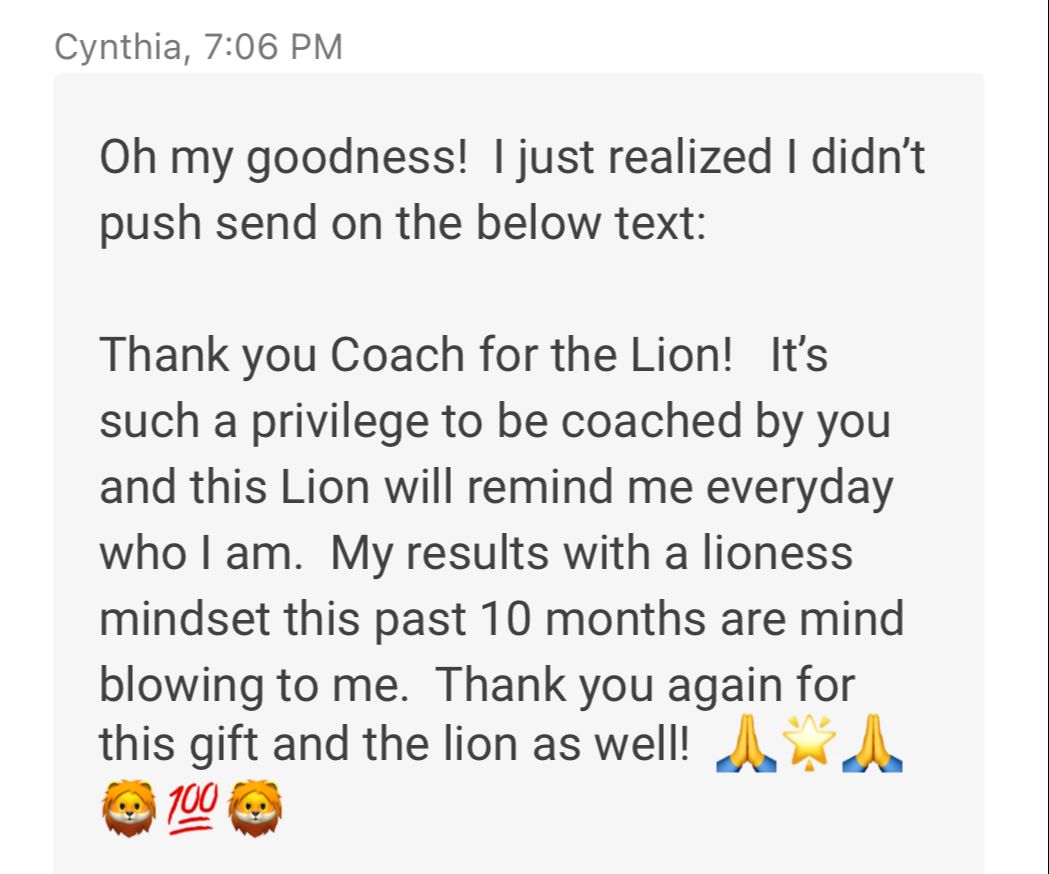Click the line "push send on the below text:"
Image resolution: width=1049 pixels, height=874 pixels.
click(x=403, y=224)
